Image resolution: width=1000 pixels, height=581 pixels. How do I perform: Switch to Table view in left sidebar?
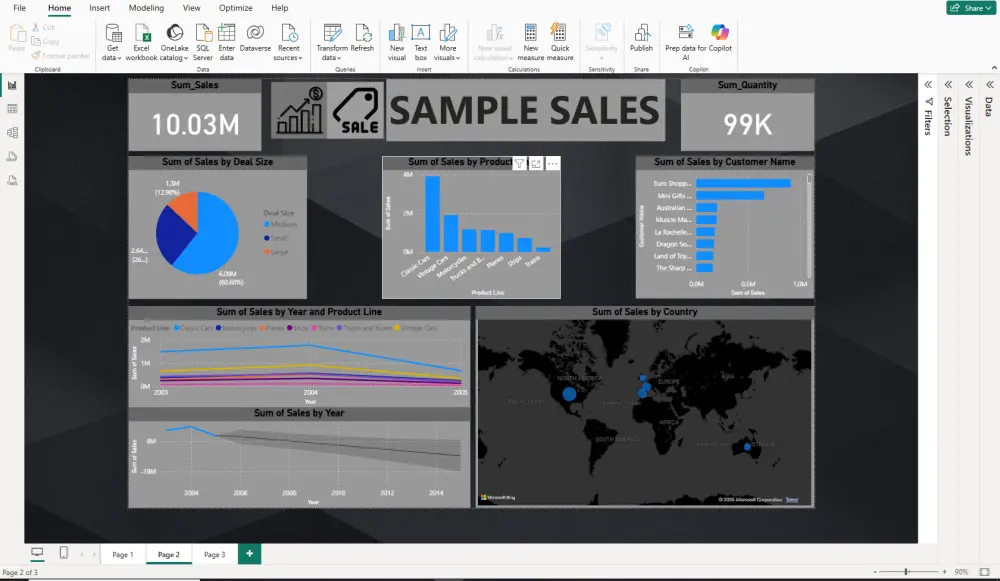[x=13, y=110]
